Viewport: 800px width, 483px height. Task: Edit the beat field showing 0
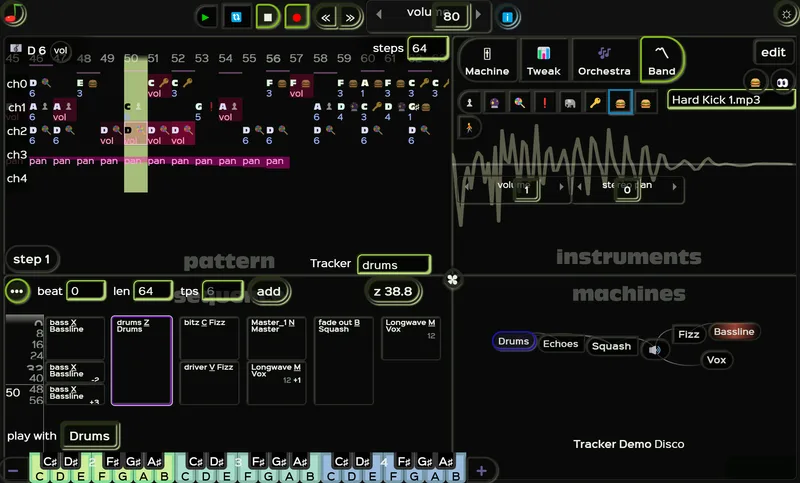pos(86,291)
